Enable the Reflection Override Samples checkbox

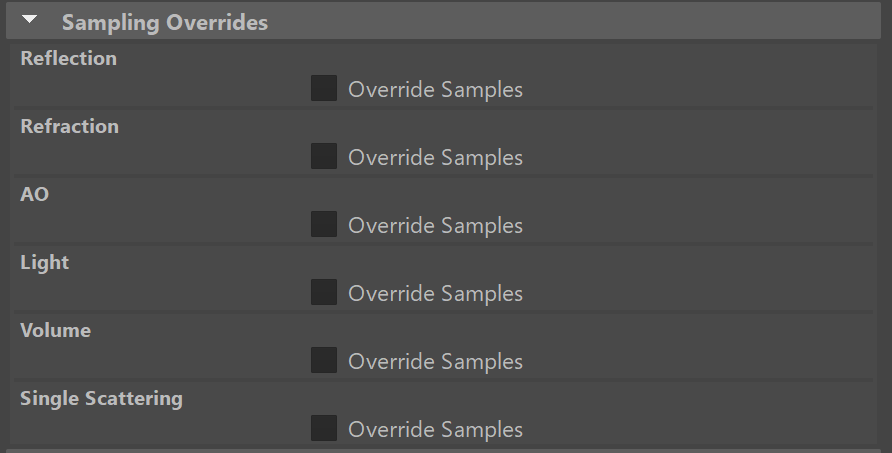coord(323,89)
